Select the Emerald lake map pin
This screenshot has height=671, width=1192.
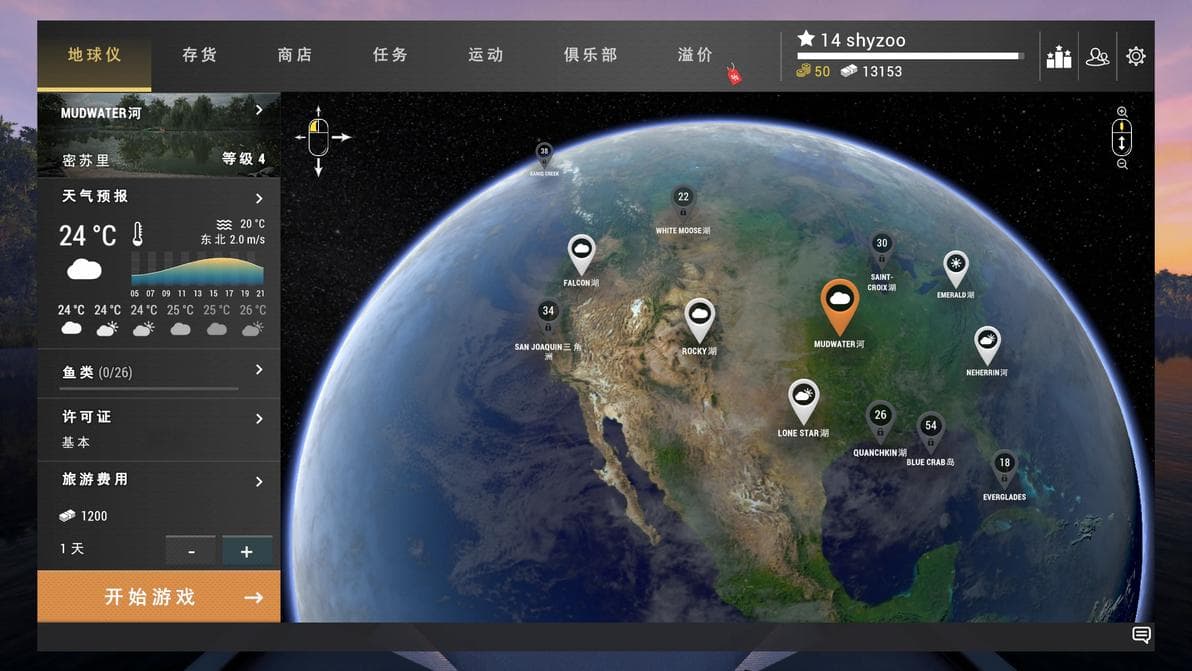tap(956, 268)
